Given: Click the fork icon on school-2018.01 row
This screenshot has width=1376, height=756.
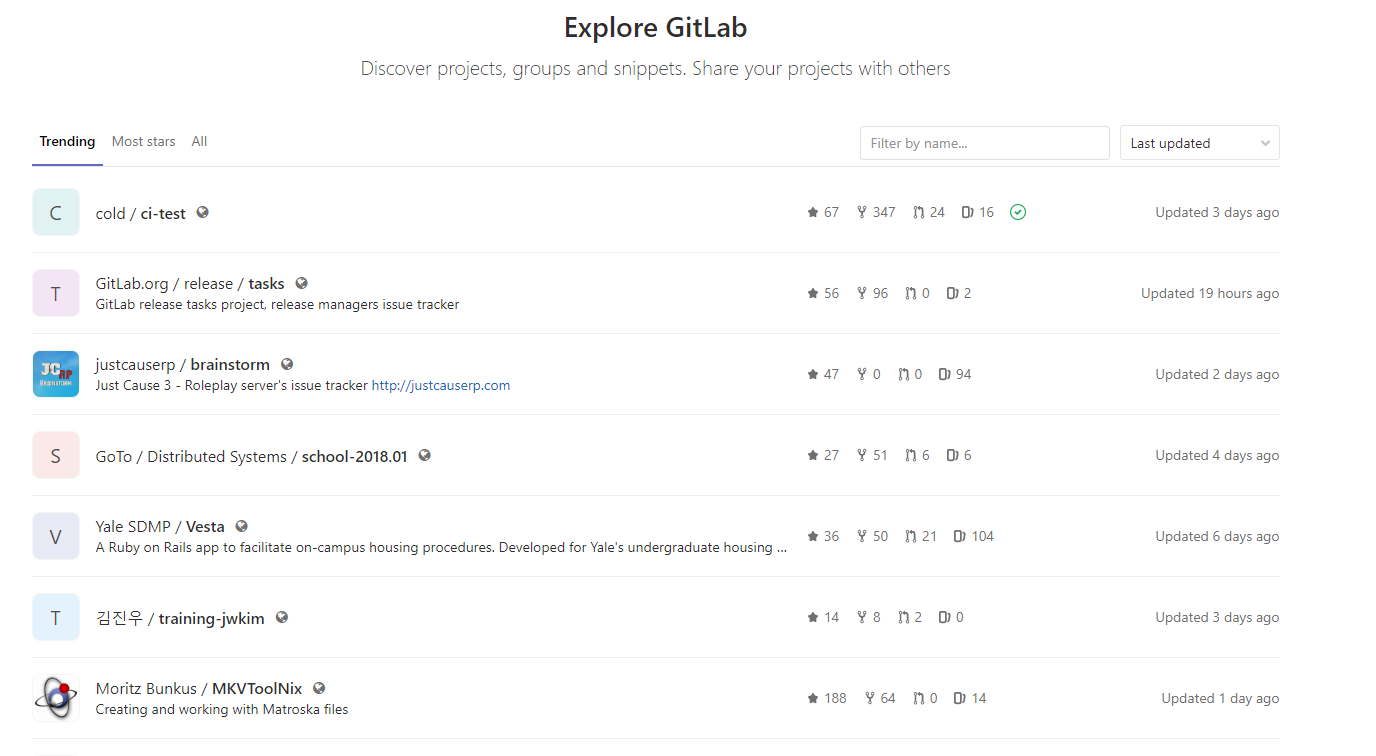Looking at the screenshot, I should [x=862, y=455].
